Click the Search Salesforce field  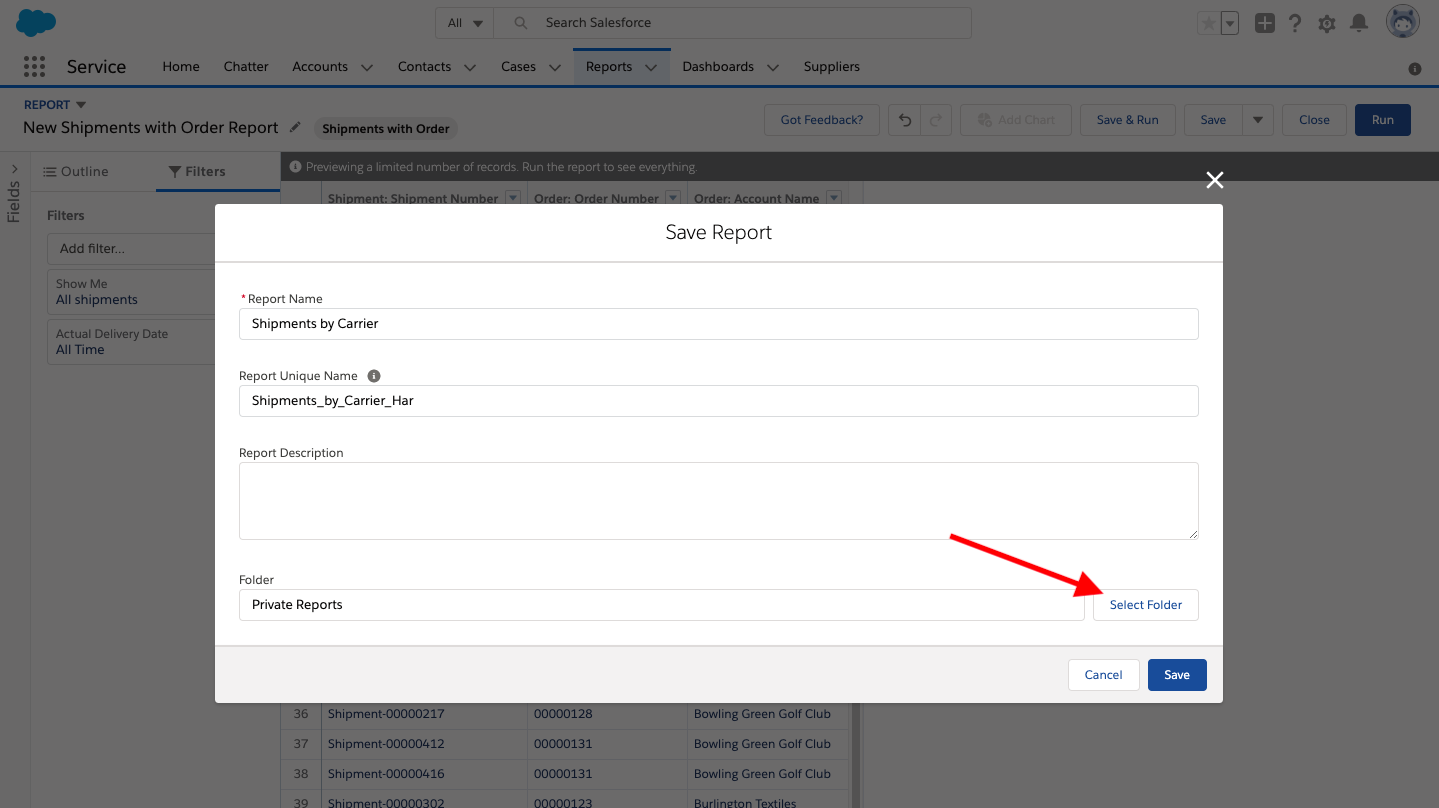733,23
